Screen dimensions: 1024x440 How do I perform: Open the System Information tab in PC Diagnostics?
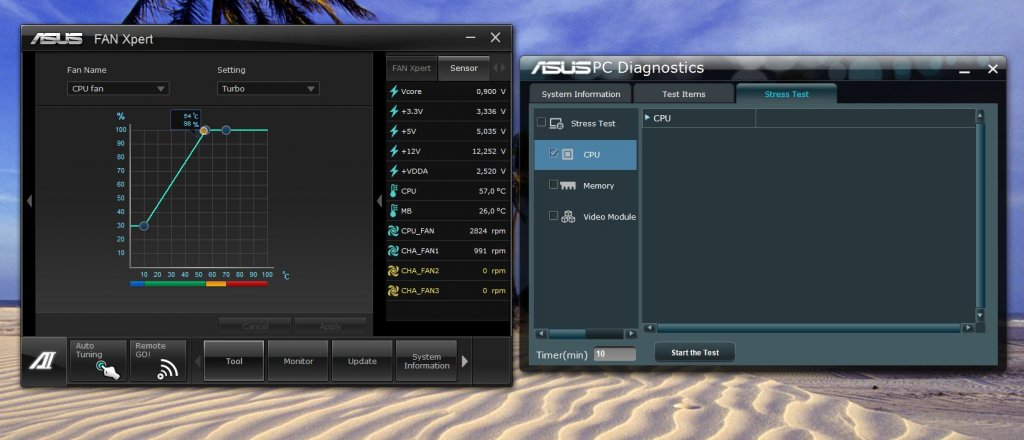point(581,94)
